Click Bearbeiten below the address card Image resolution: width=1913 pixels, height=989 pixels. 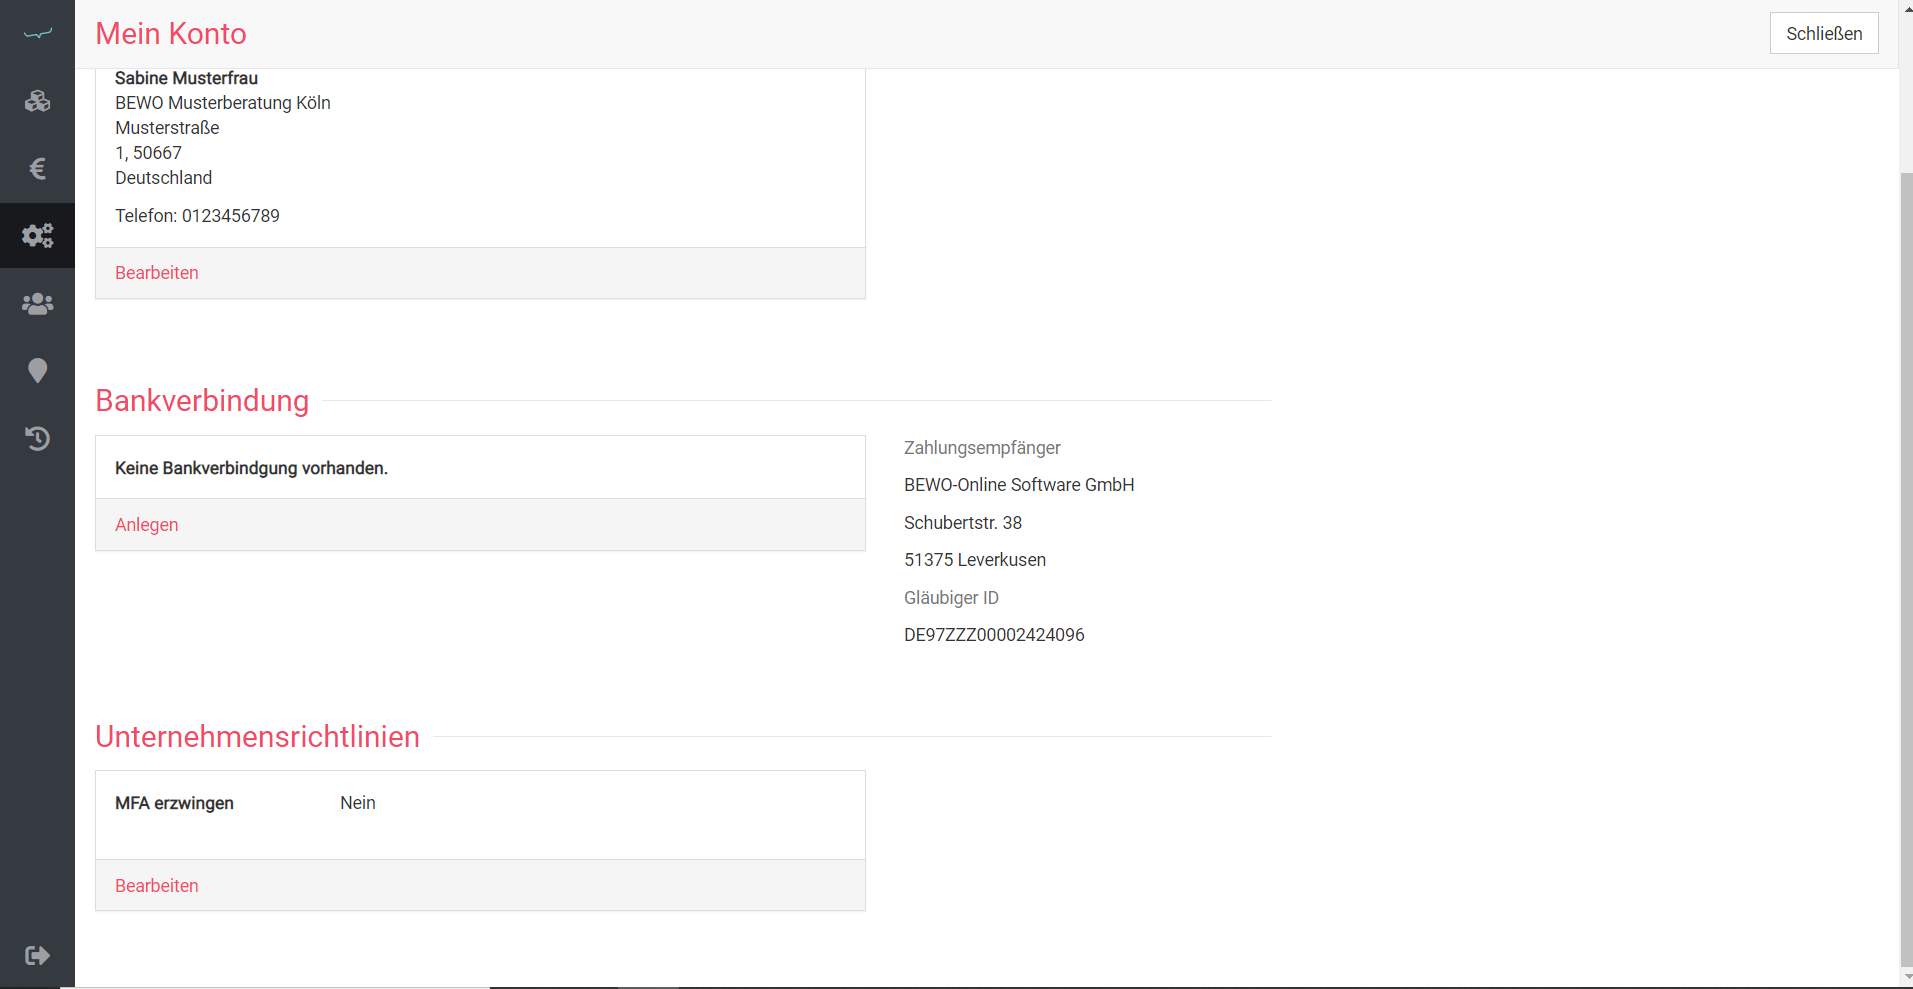(156, 273)
